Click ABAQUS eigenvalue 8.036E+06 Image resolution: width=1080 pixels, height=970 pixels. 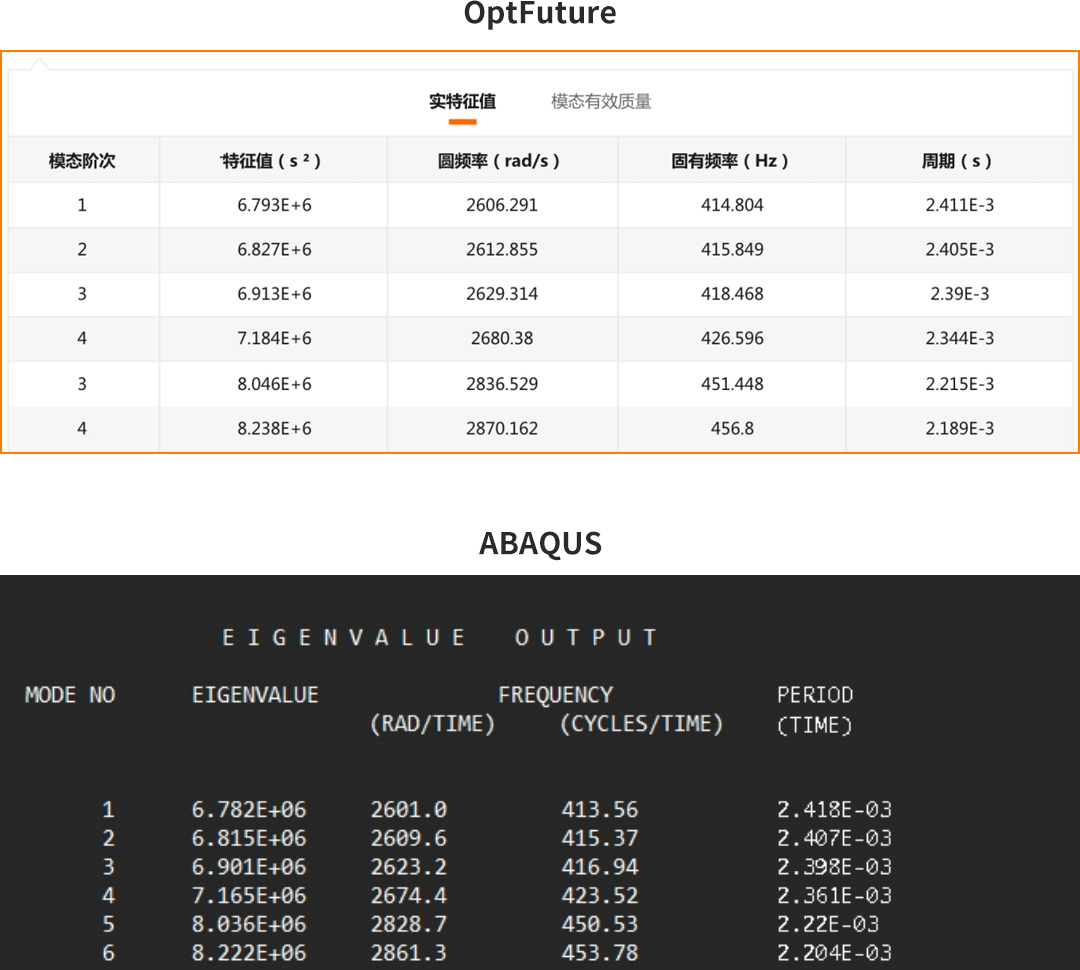[249, 925]
